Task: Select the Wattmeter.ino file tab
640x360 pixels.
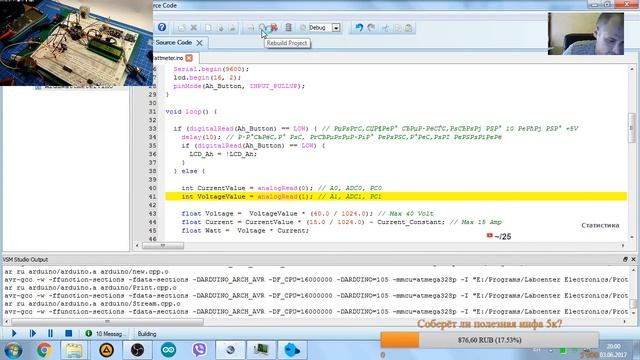Action: click(168, 58)
